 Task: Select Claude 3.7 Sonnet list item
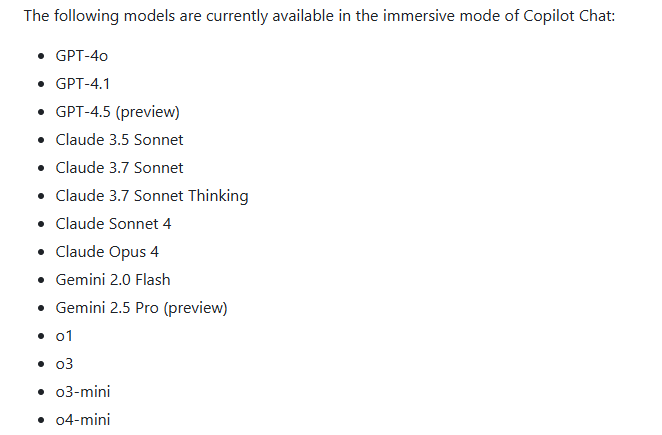click(119, 168)
